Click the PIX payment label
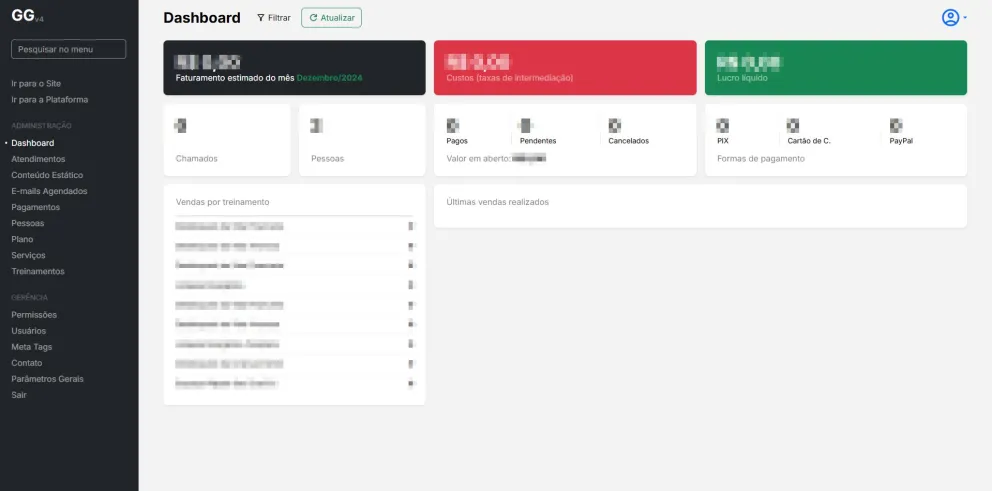992x491 pixels. 723,141
